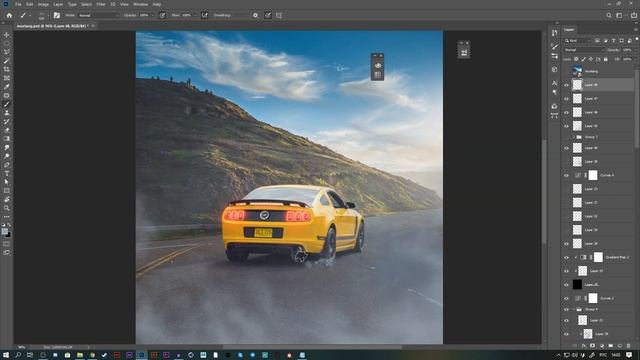Open the symmetry paint options icon
This screenshot has height=360, width=640.
pyautogui.click(x=279, y=15)
